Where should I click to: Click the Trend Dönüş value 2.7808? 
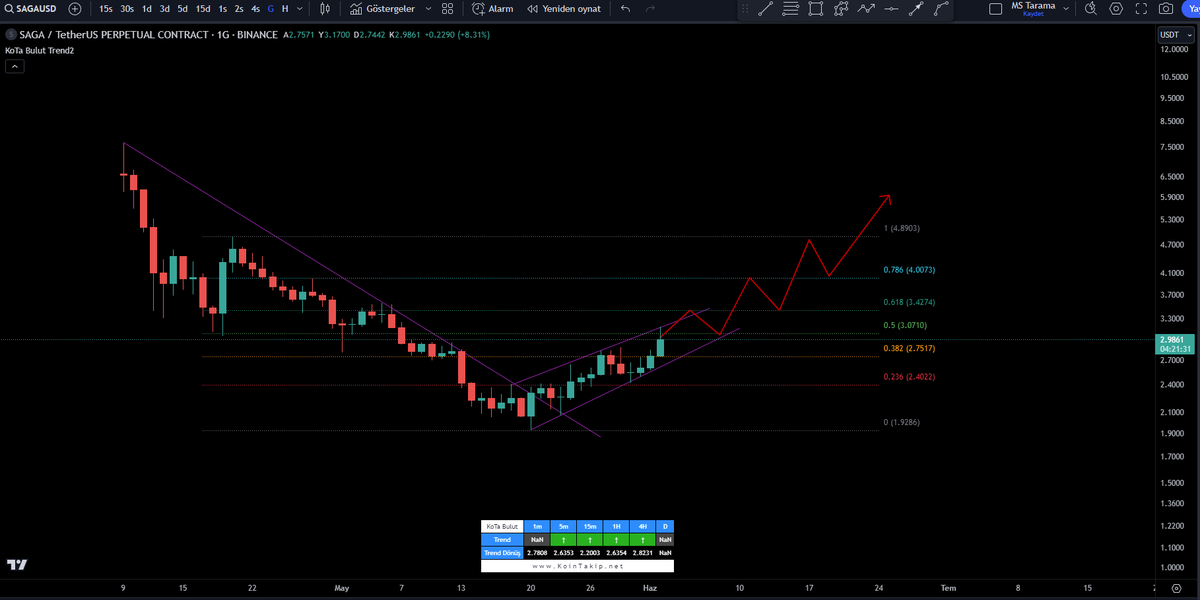(x=537, y=552)
